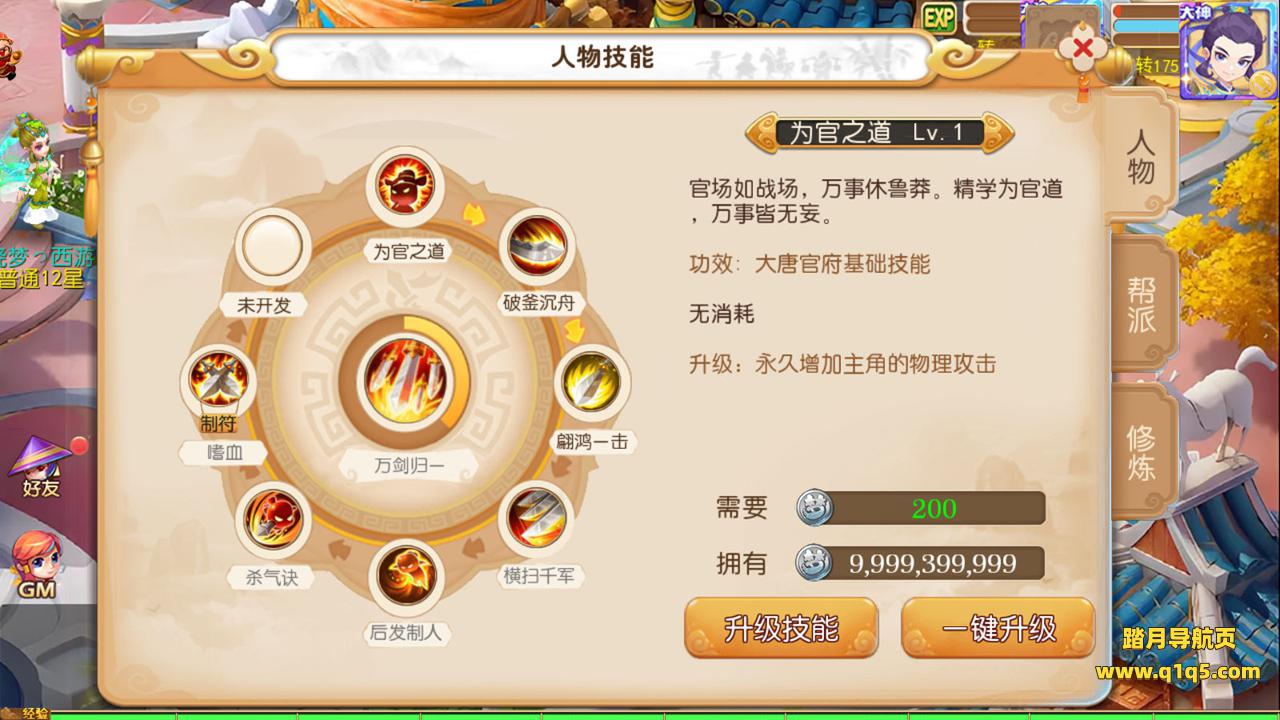1280x720 pixels.
Task: Click the 一键升级 button
Action: tap(998, 628)
